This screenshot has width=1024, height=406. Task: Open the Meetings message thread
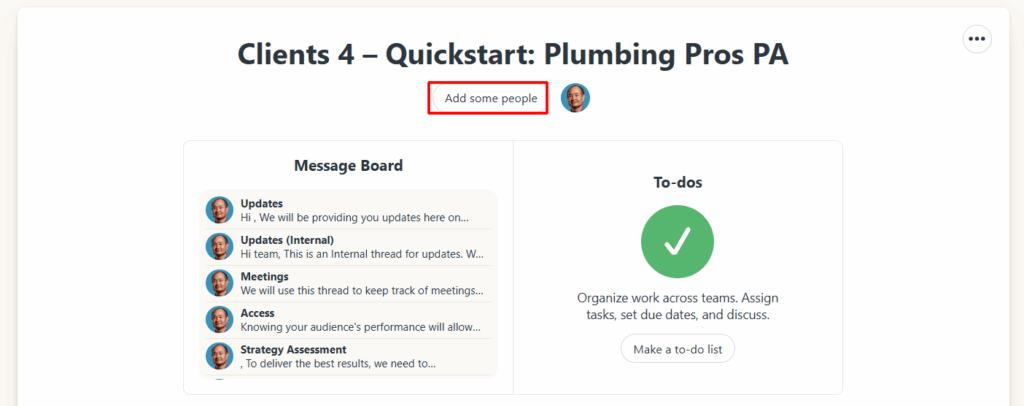[265, 277]
